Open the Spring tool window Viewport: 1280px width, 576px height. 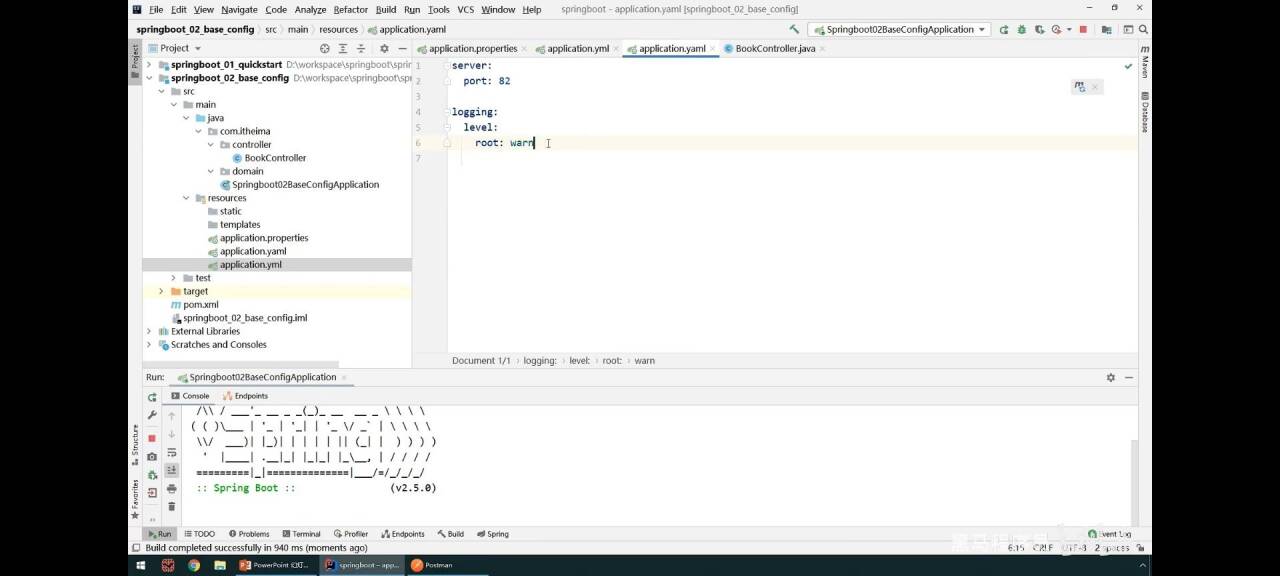pyautogui.click(x=492, y=534)
